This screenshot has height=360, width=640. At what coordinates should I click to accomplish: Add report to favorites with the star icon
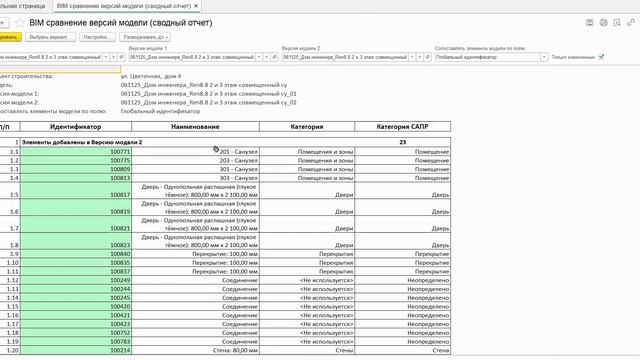tap(19, 23)
